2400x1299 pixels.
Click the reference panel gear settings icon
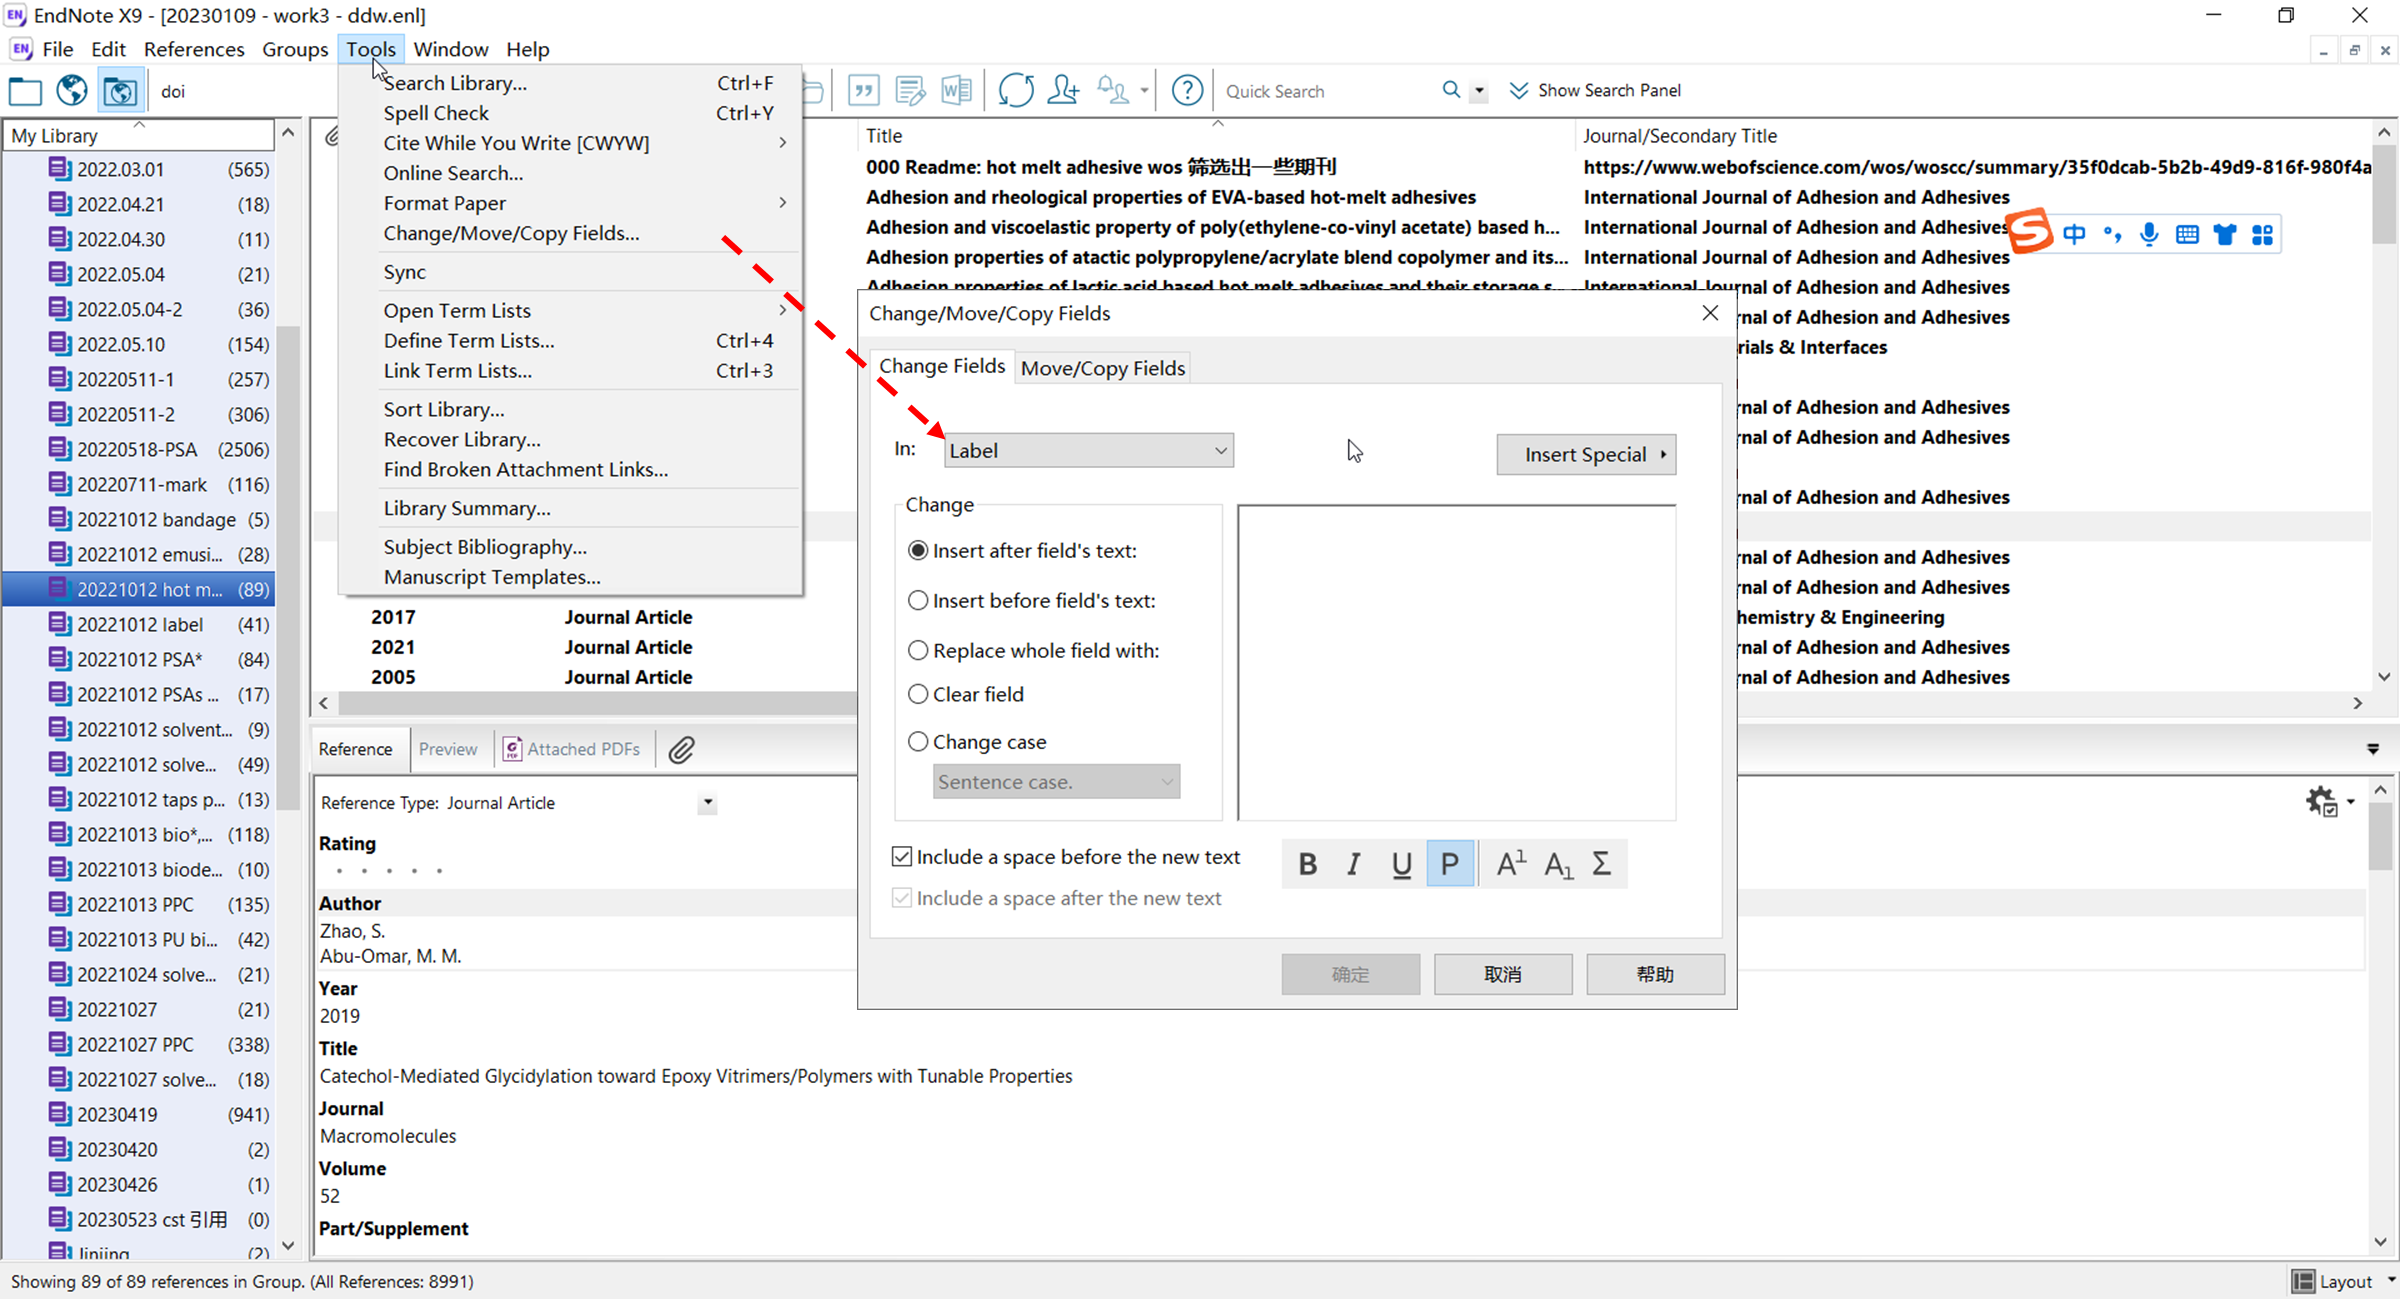click(2322, 802)
